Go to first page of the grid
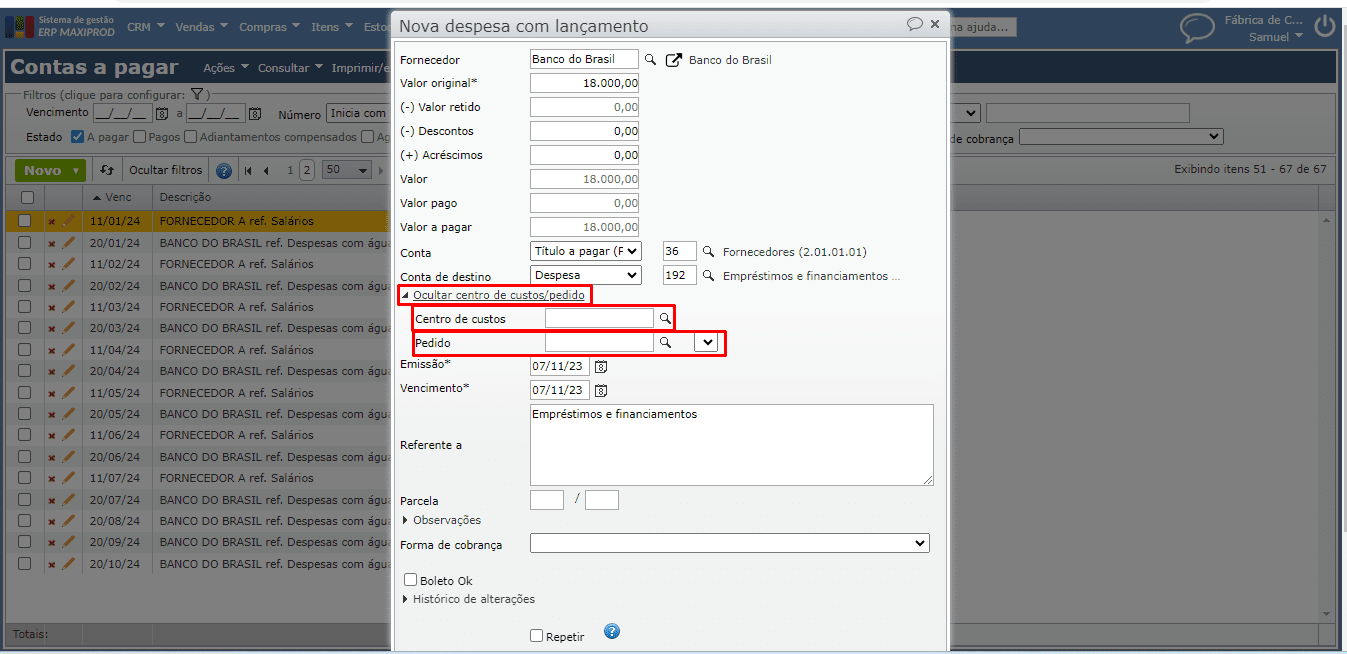 coord(248,171)
